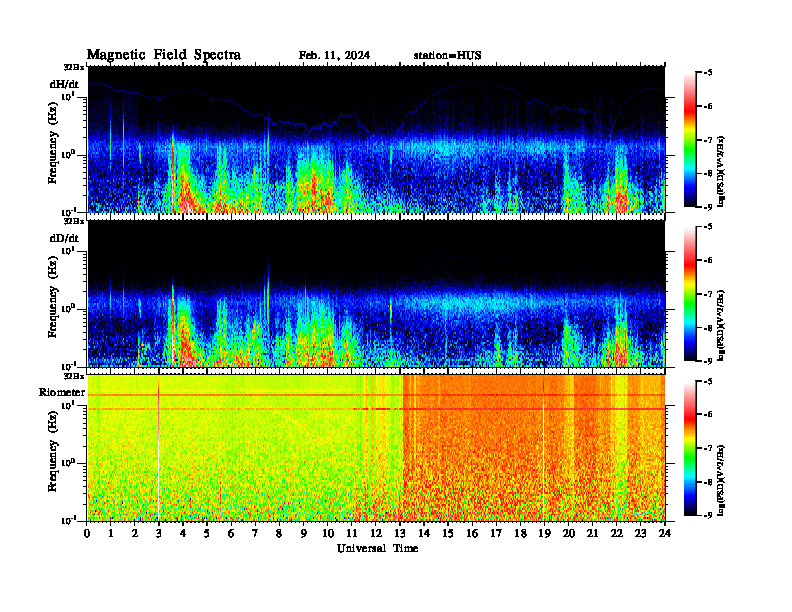The height and width of the screenshot is (612, 792).
Task: Click hour tick label "4" on time axis
Action: [183, 534]
